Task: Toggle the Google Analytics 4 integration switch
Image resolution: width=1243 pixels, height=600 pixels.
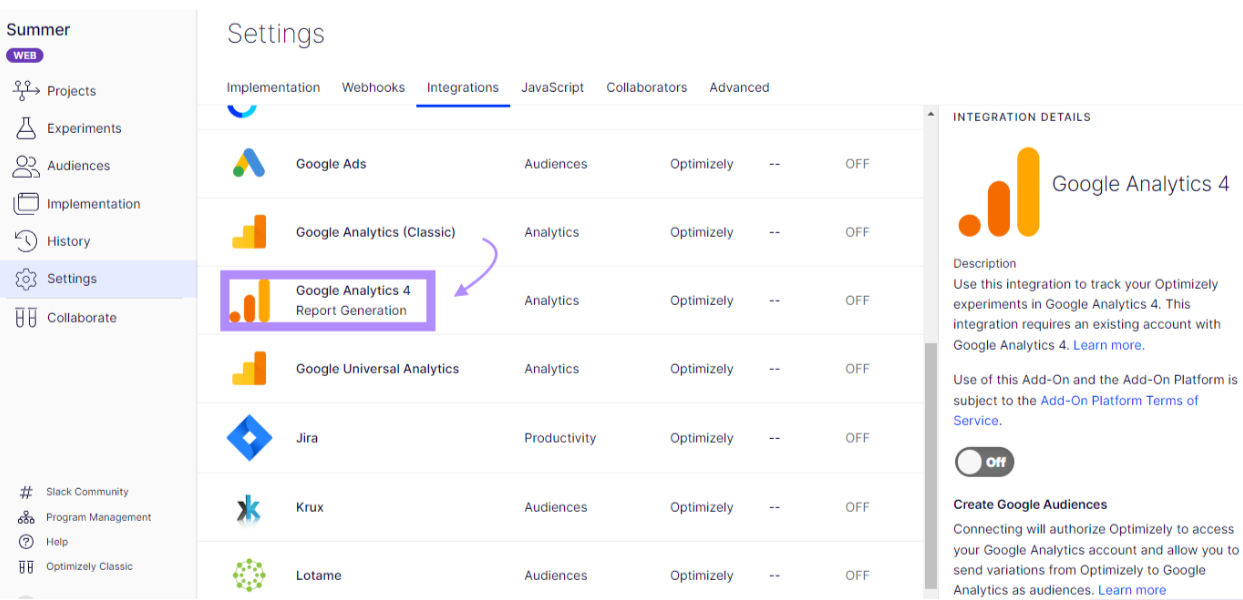Action: coord(984,462)
